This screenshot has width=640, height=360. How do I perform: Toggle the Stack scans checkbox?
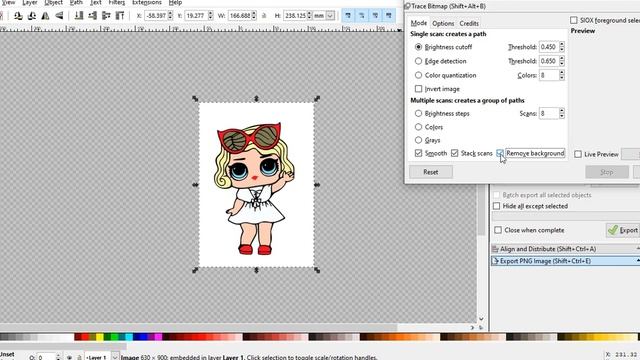[x=455, y=153]
